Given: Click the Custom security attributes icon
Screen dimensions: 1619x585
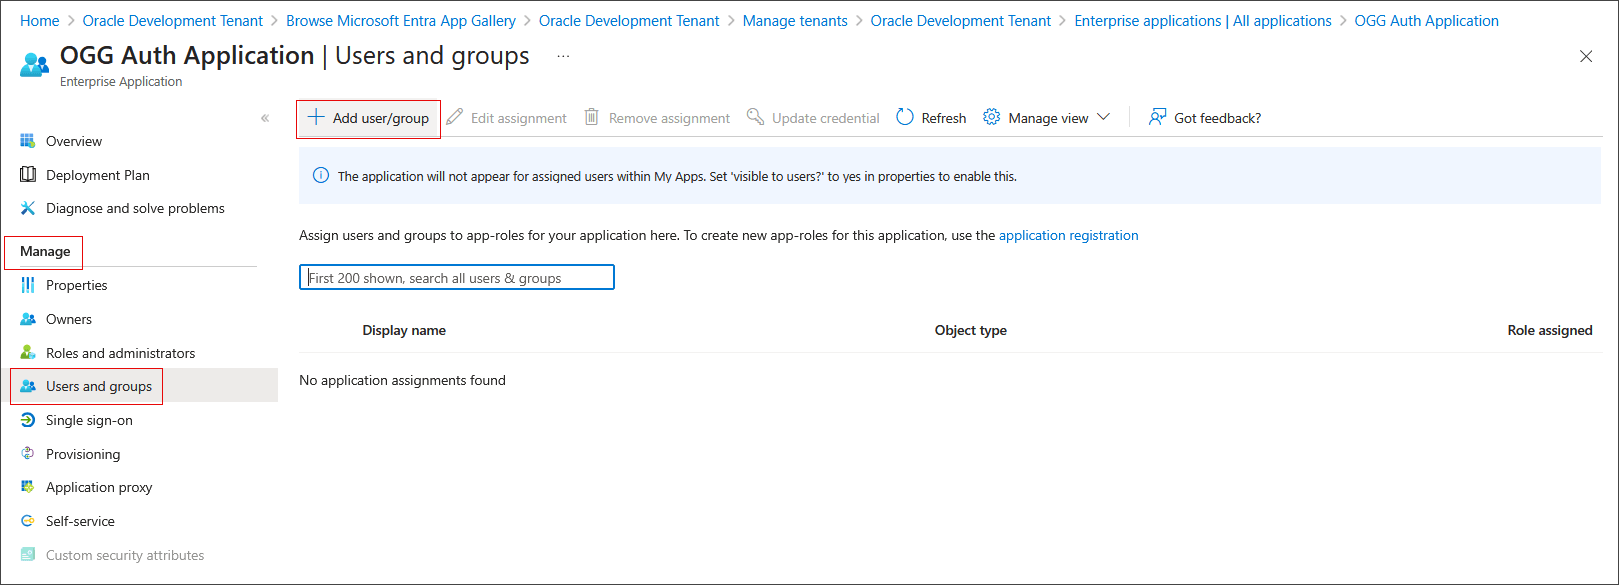Looking at the screenshot, I should tap(28, 555).
